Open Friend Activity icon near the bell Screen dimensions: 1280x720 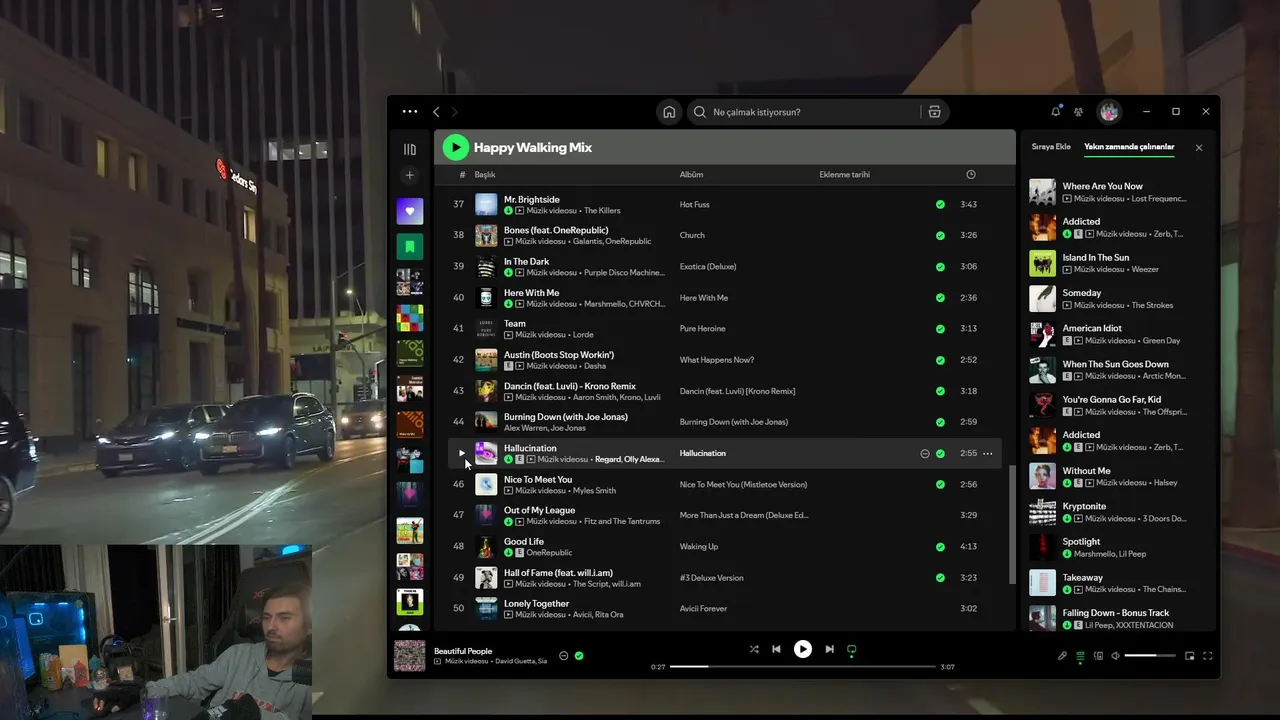point(1078,112)
